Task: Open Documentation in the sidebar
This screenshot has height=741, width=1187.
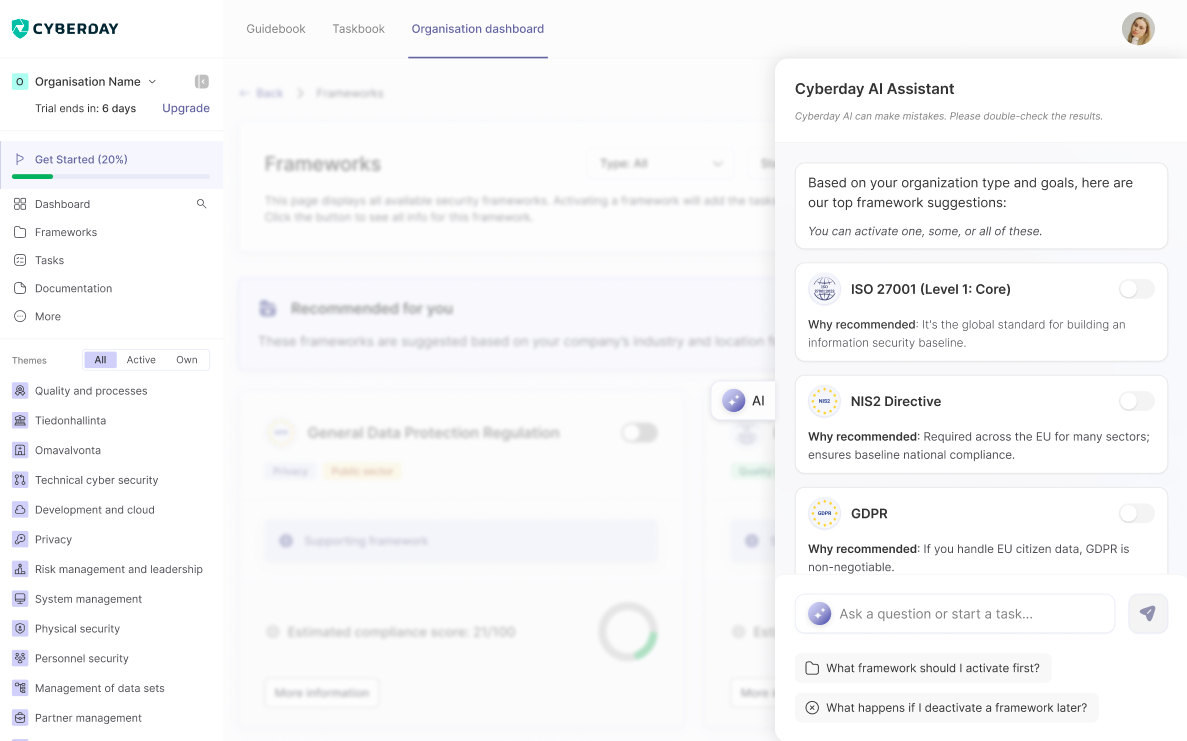Action: click(x=73, y=288)
